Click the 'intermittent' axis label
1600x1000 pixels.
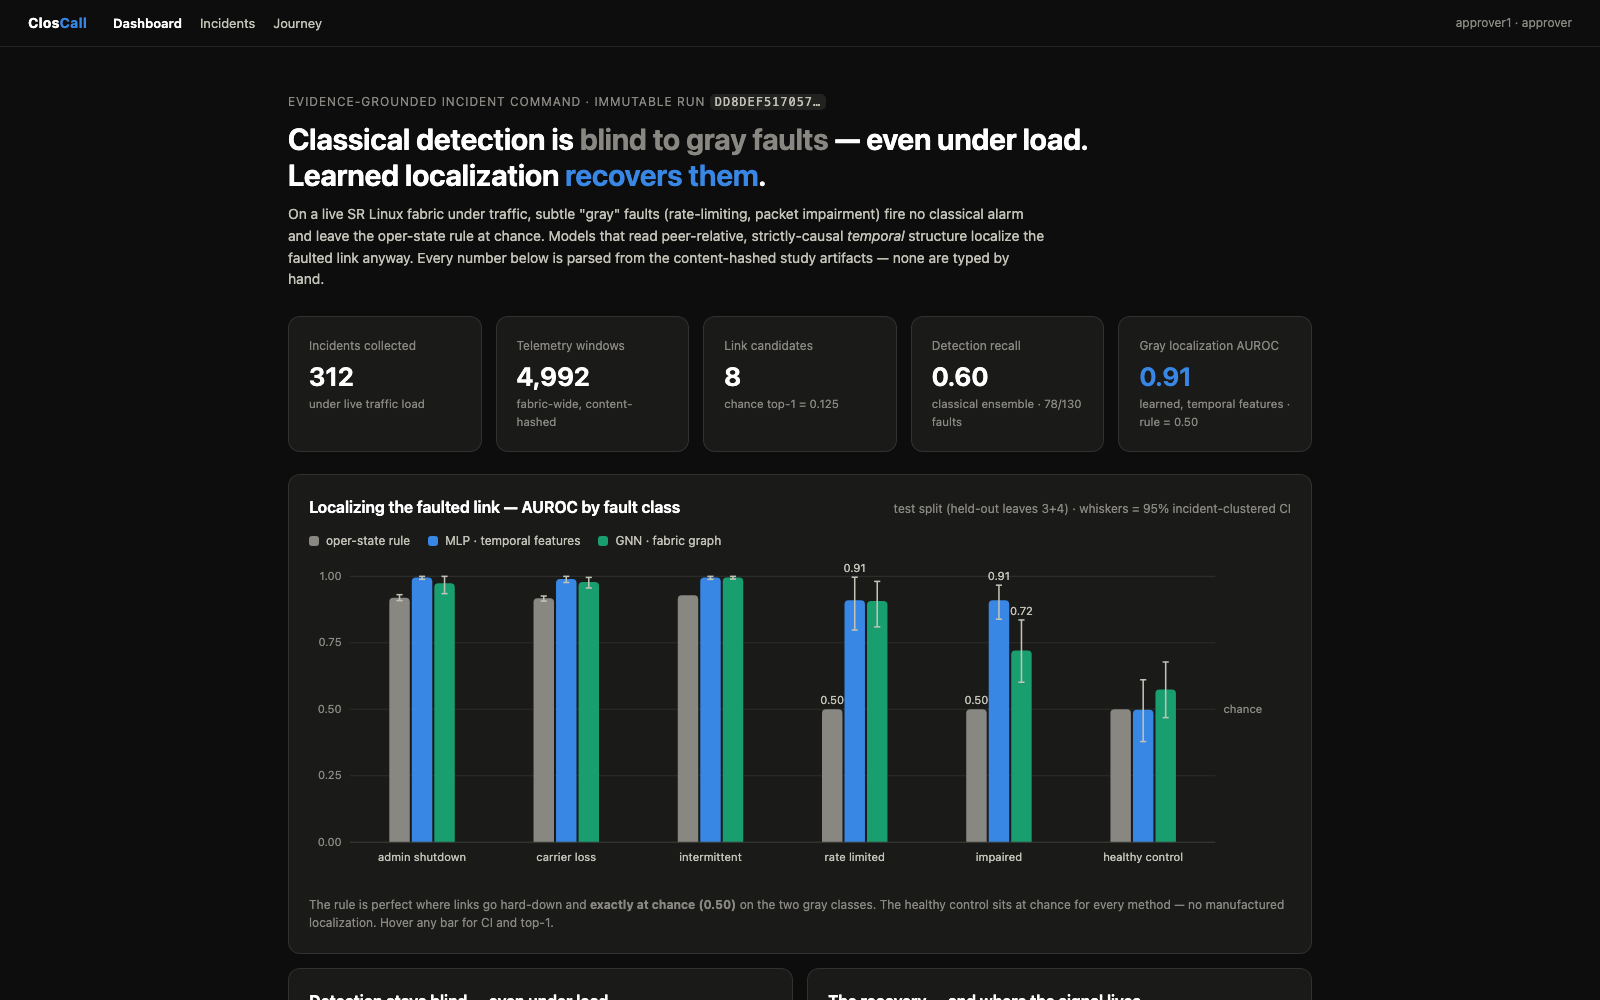710,857
